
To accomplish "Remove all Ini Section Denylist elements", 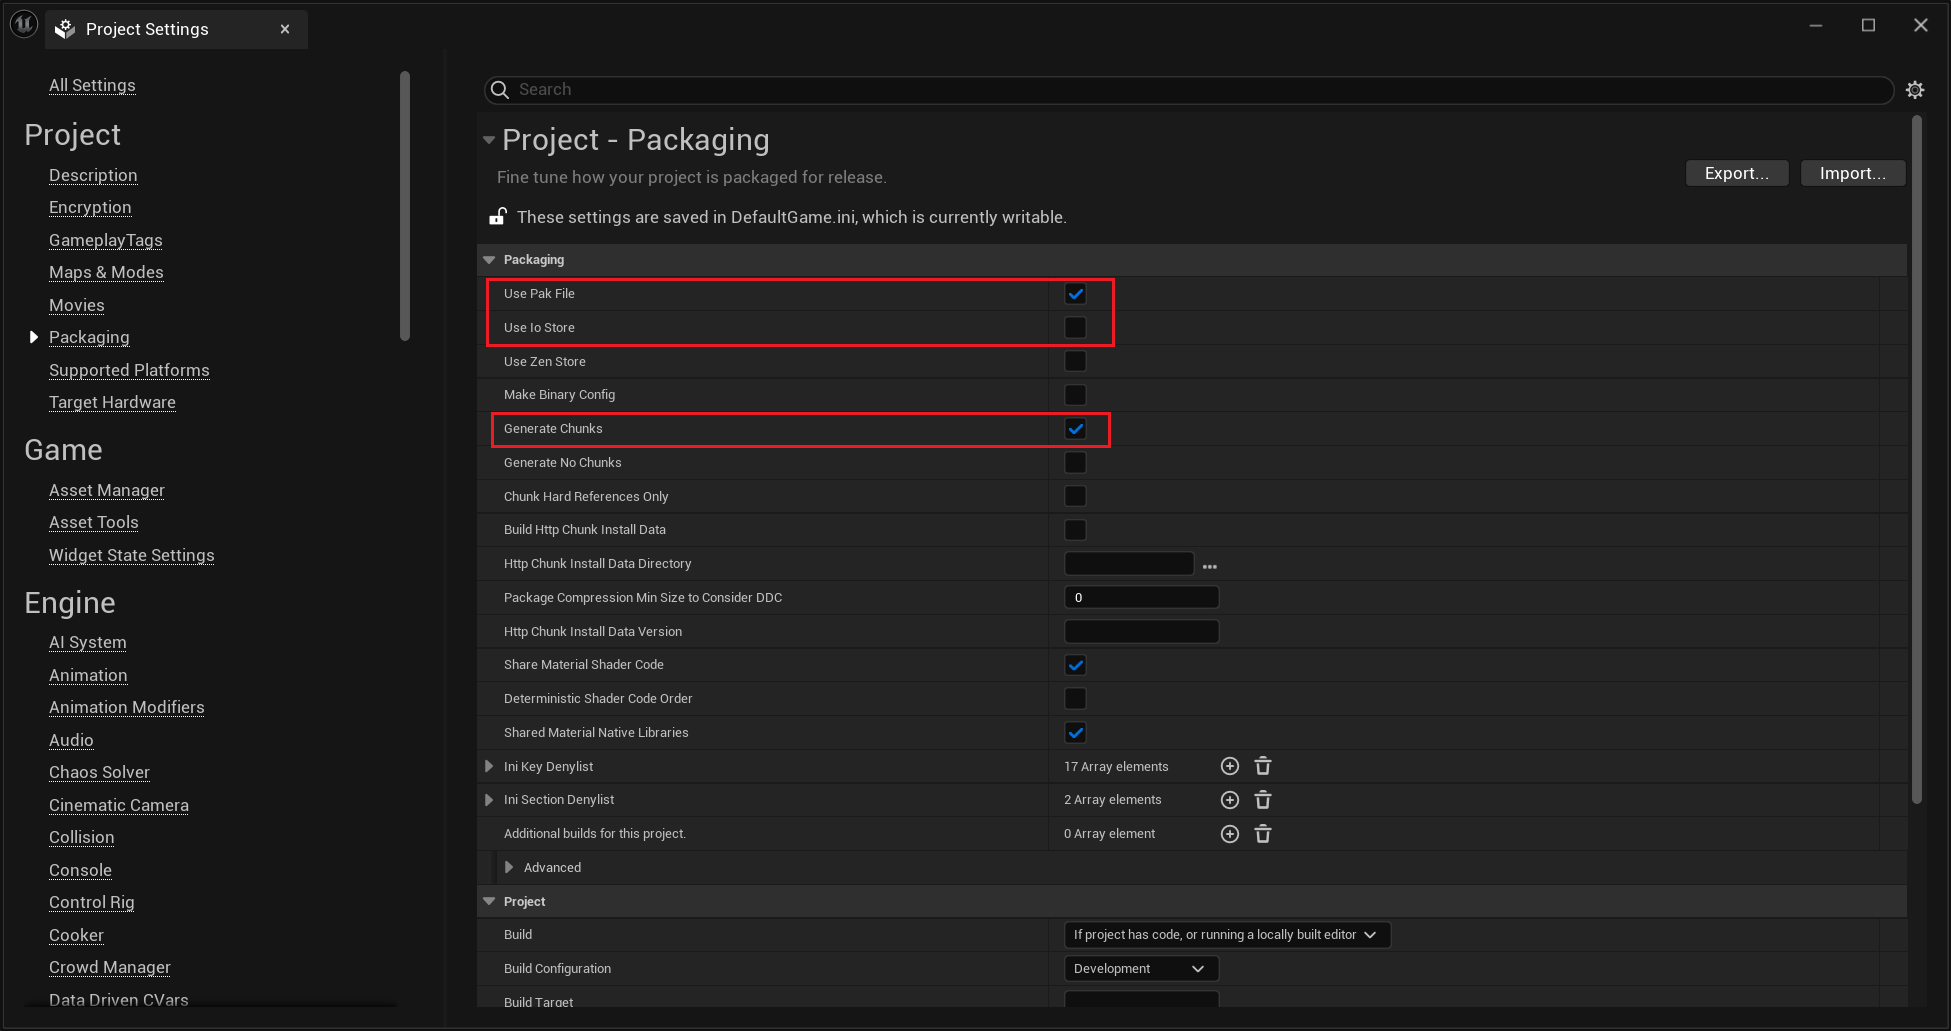I will click(x=1263, y=800).
